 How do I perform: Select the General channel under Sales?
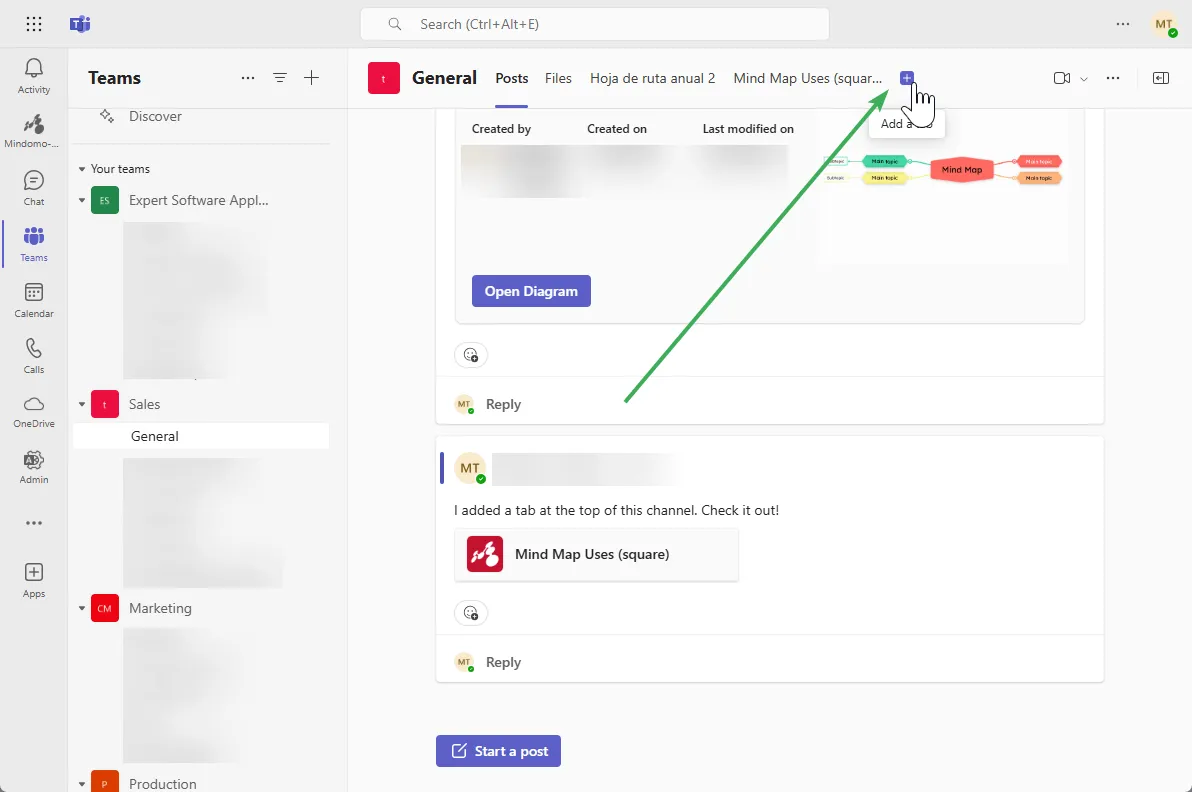(x=201, y=436)
